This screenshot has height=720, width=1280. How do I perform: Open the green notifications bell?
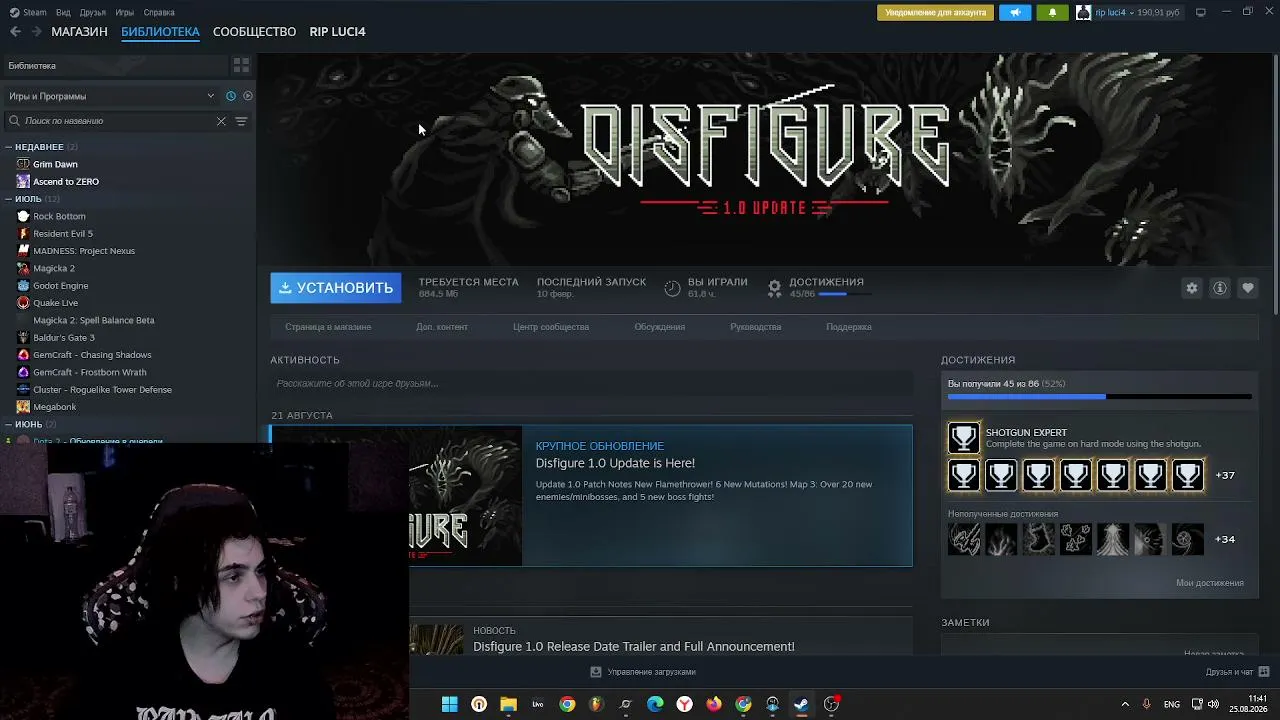tap(1052, 13)
